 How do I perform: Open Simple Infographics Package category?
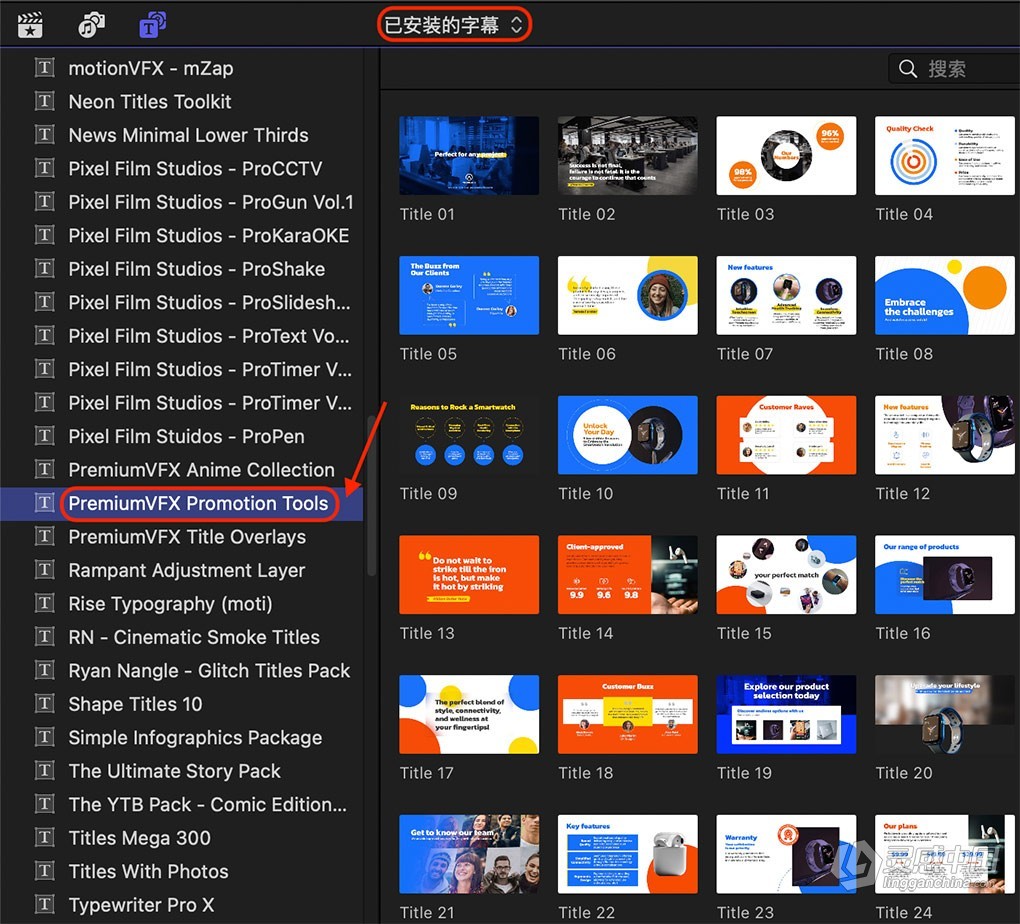[195, 738]
